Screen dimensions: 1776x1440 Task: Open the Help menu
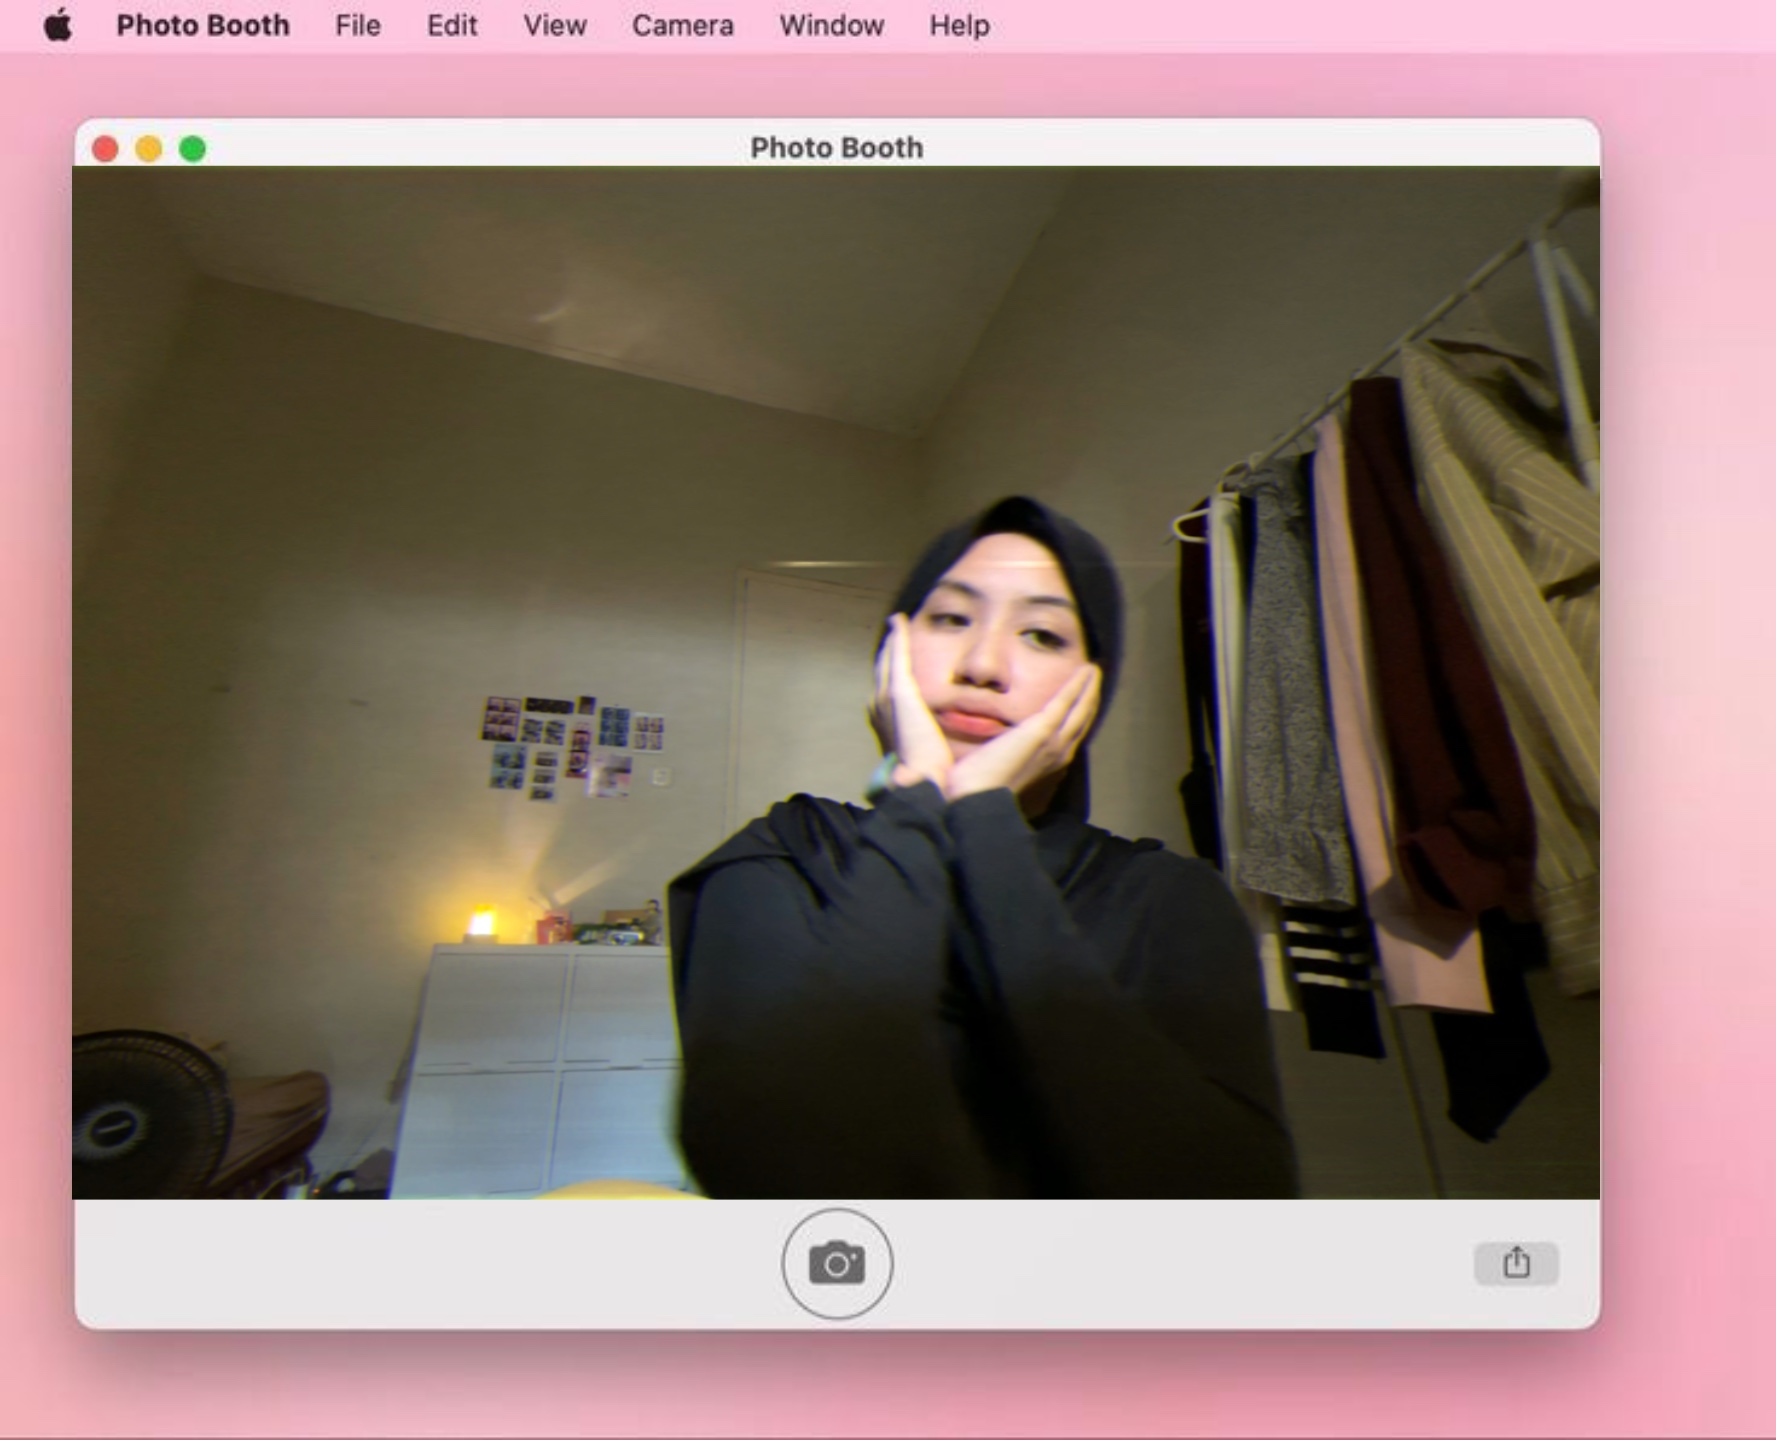click(959, 25)
